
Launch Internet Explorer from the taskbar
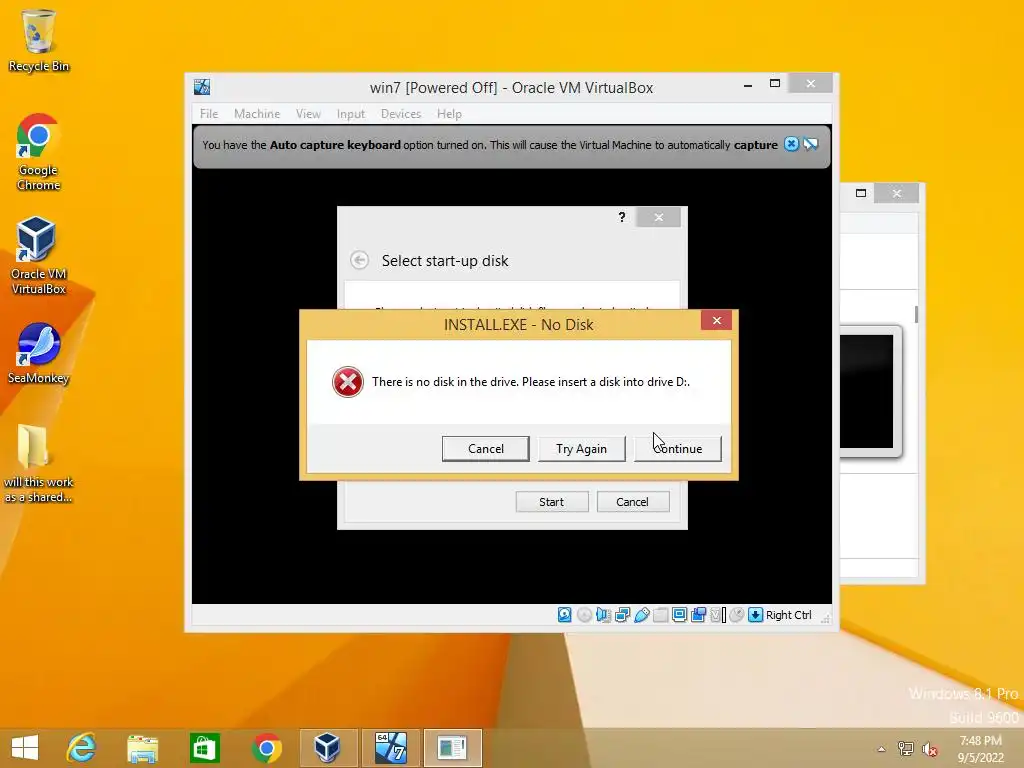click(82, 748)
